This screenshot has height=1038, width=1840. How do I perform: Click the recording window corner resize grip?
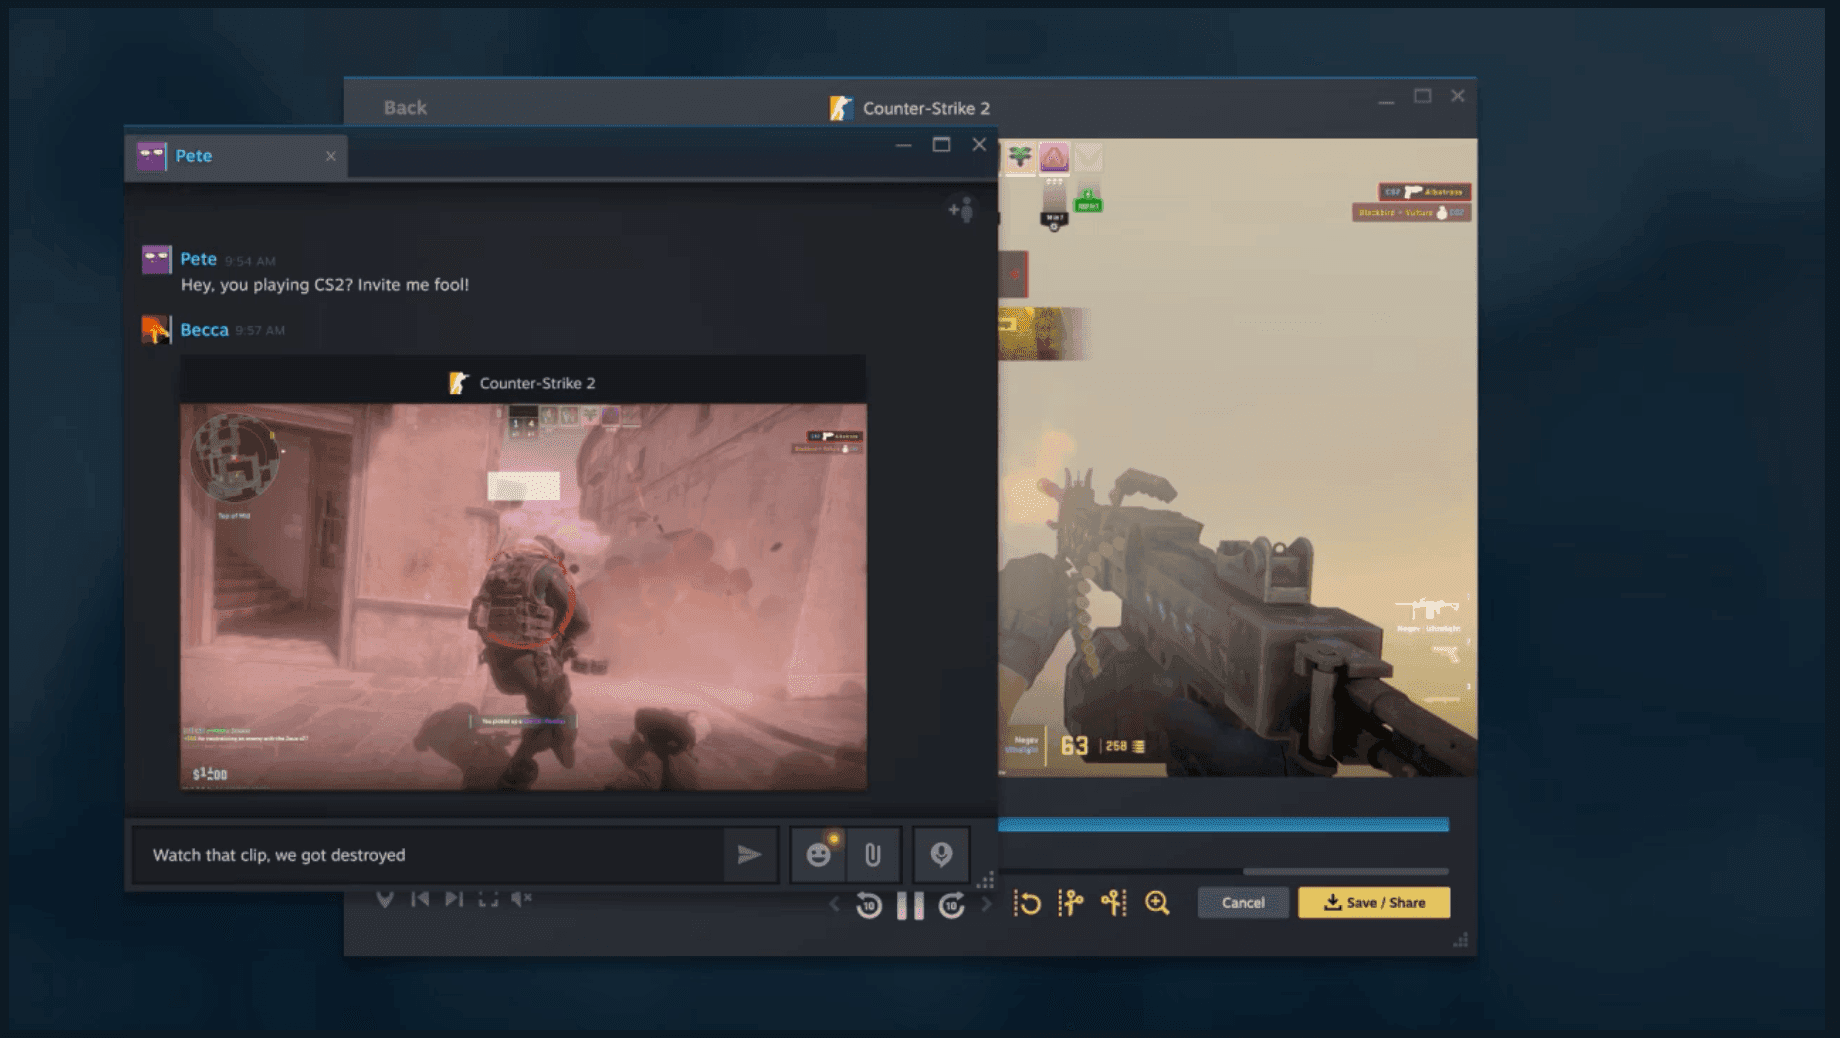pos(1461,940)
